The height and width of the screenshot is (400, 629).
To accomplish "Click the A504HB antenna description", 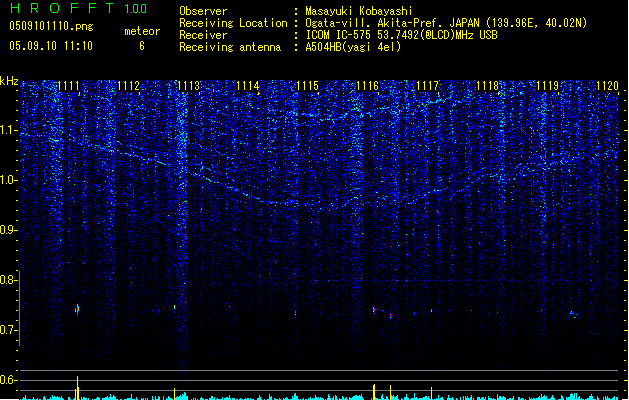I will pyautogui.click(x=353, y=46).
